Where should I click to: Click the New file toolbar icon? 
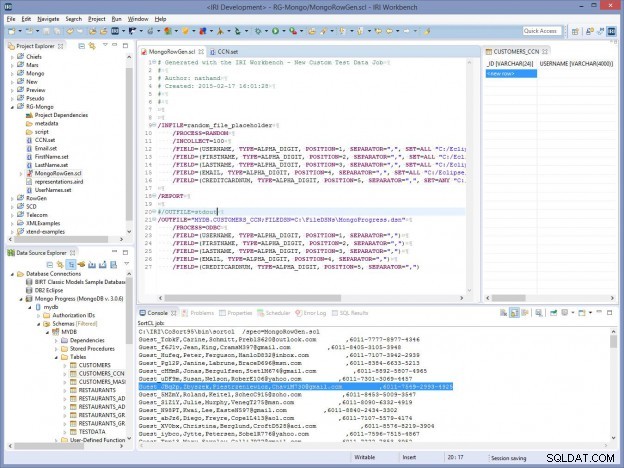[x=12, y=31]
